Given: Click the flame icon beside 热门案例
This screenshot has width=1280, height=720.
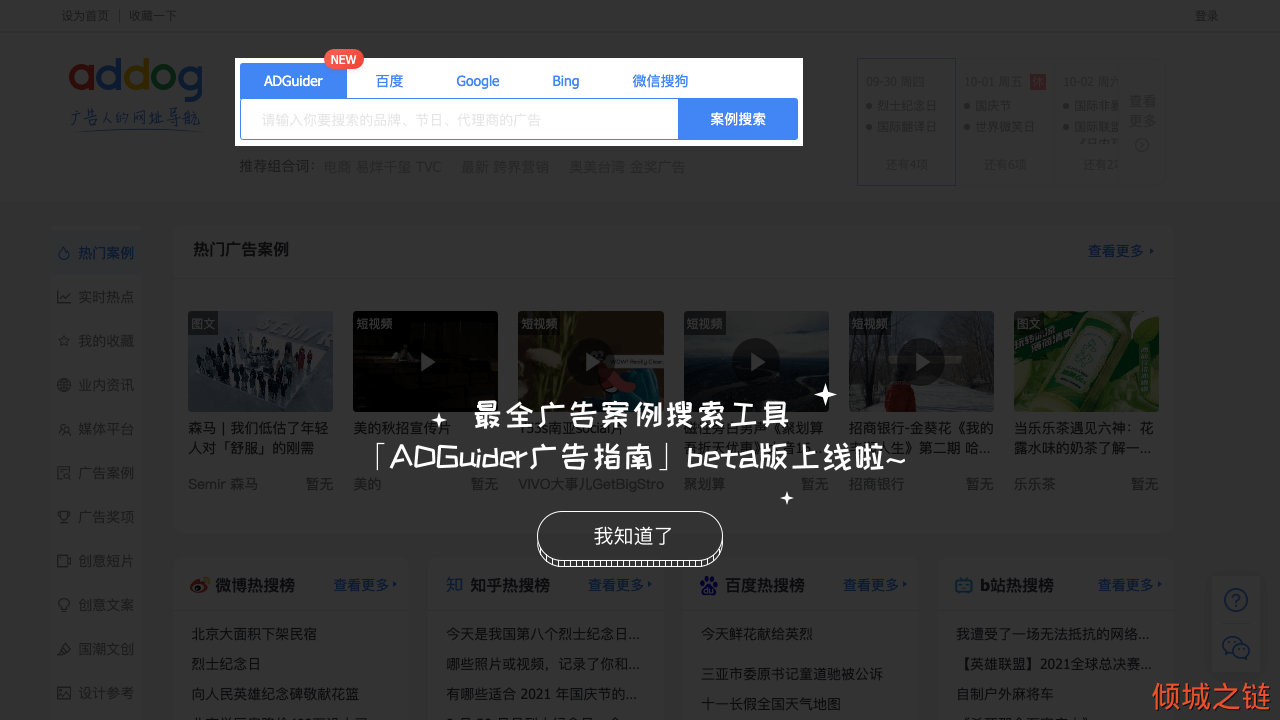Looking at the screenshot, I should coord(64,253).
